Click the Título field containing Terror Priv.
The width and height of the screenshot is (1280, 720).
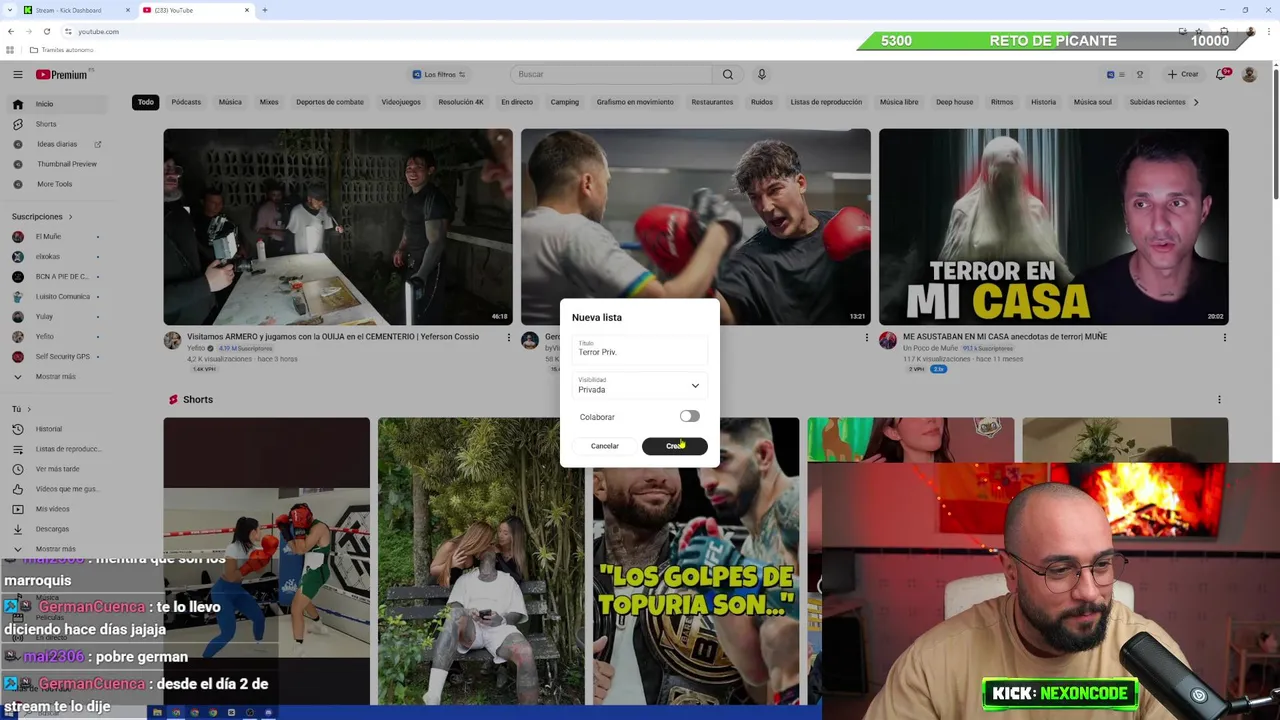coord(639,349)
